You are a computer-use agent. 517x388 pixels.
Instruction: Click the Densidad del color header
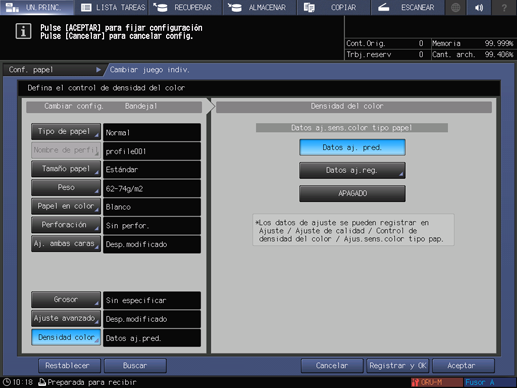coord(354,106)
